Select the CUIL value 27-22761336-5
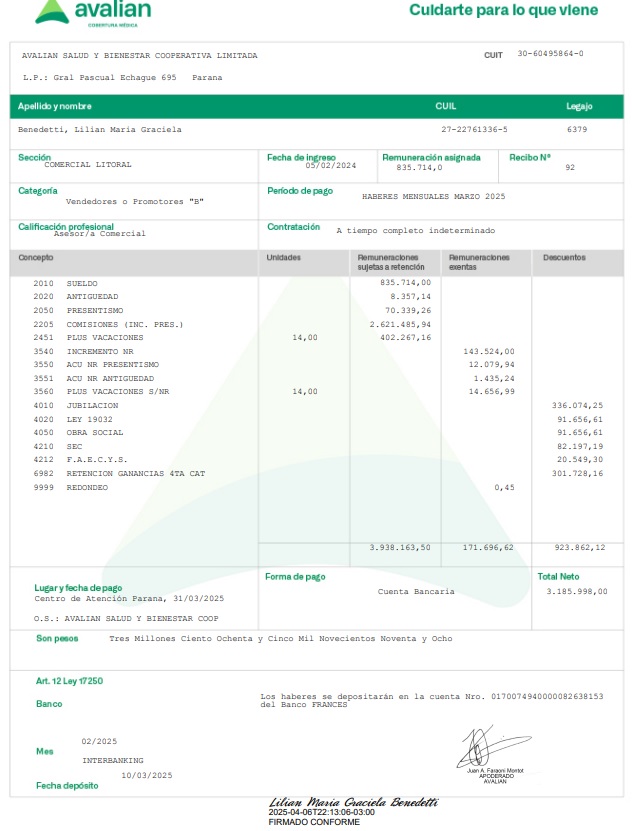The image size is (632, 831). click(x=474, y=130)
